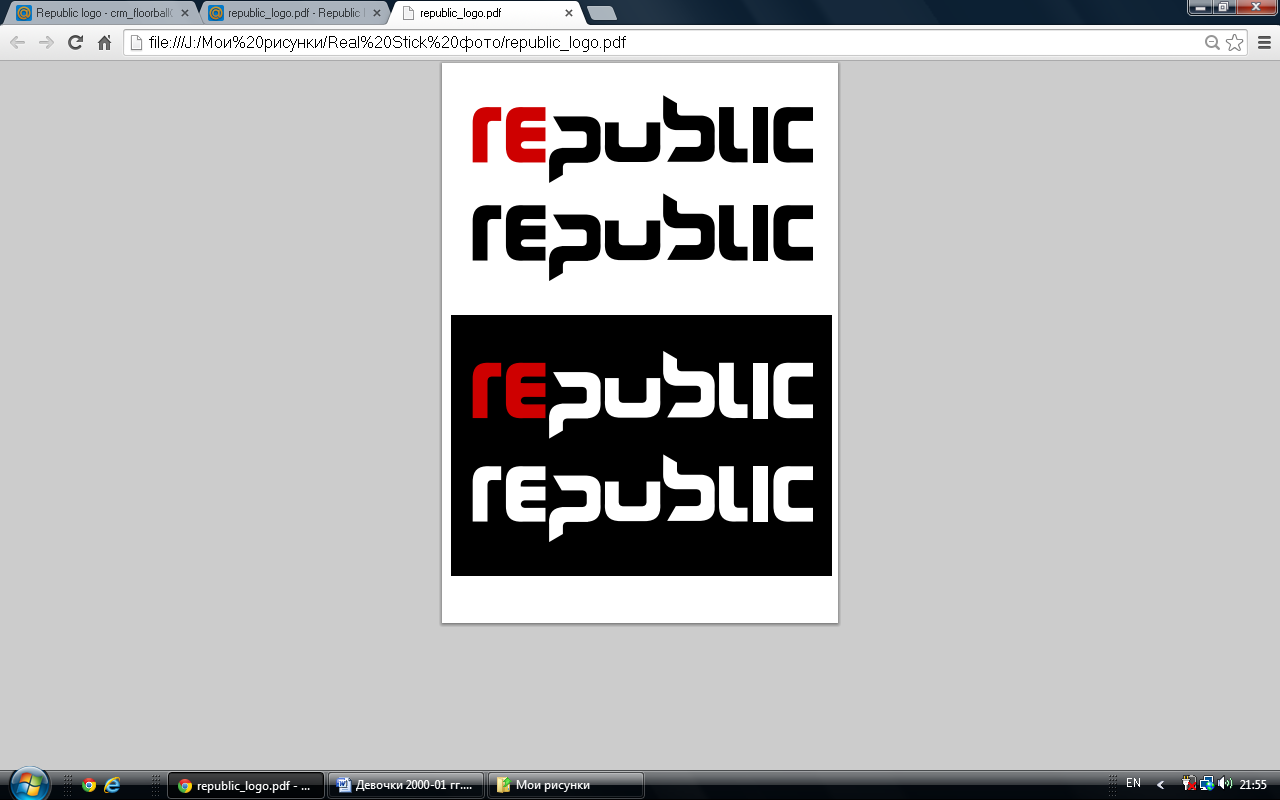1280x800 pixels.
Task: Click the browser Forward arrow
Action: pos(46,42)
